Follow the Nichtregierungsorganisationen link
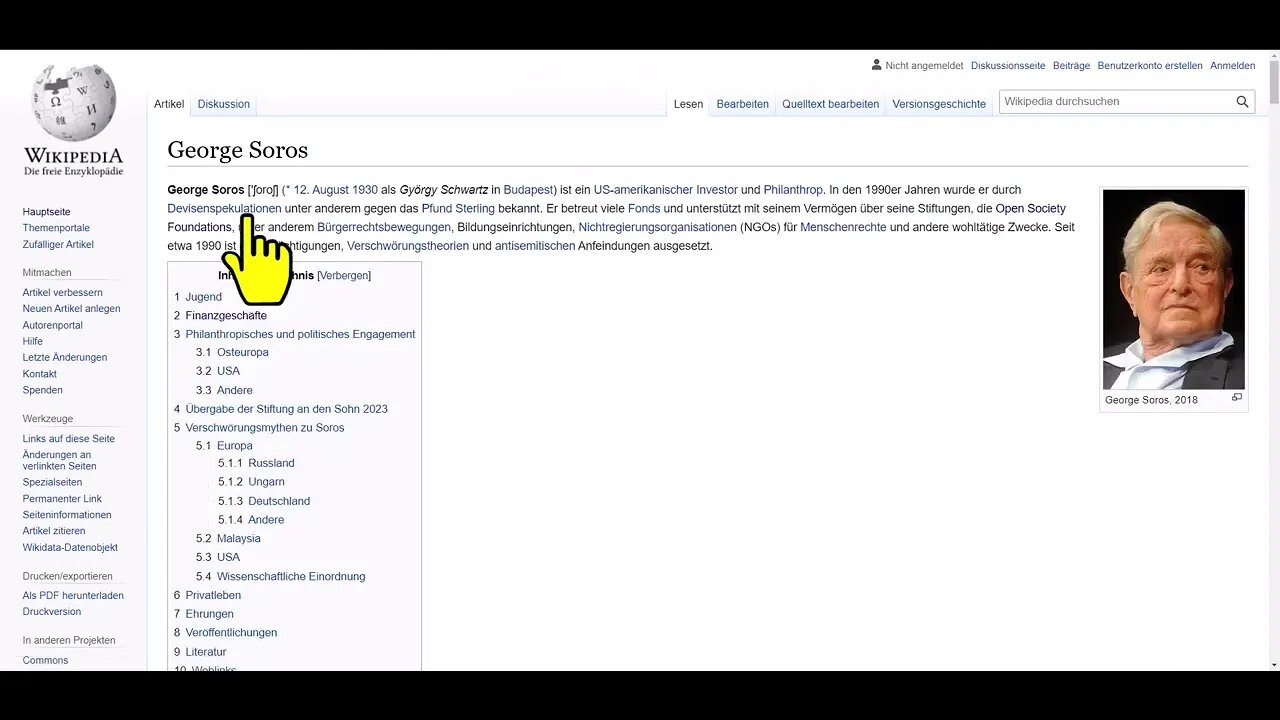Screen dimensions: 1280x720 657,227
